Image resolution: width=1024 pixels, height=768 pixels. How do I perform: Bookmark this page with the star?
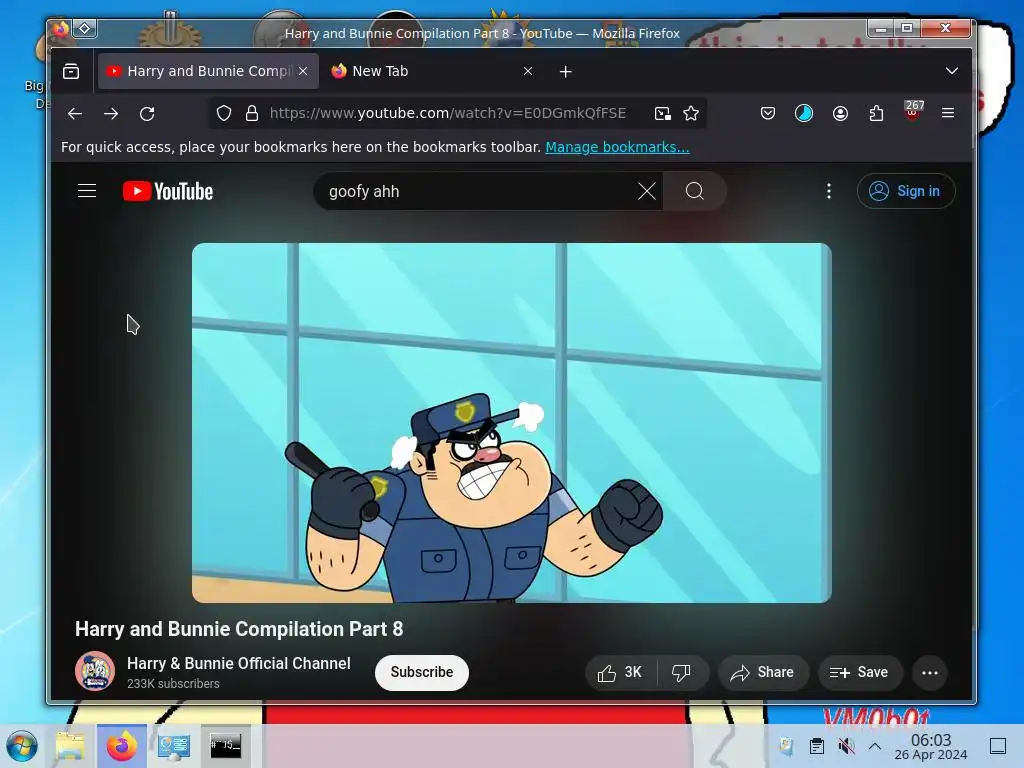[x=691, y=114]
